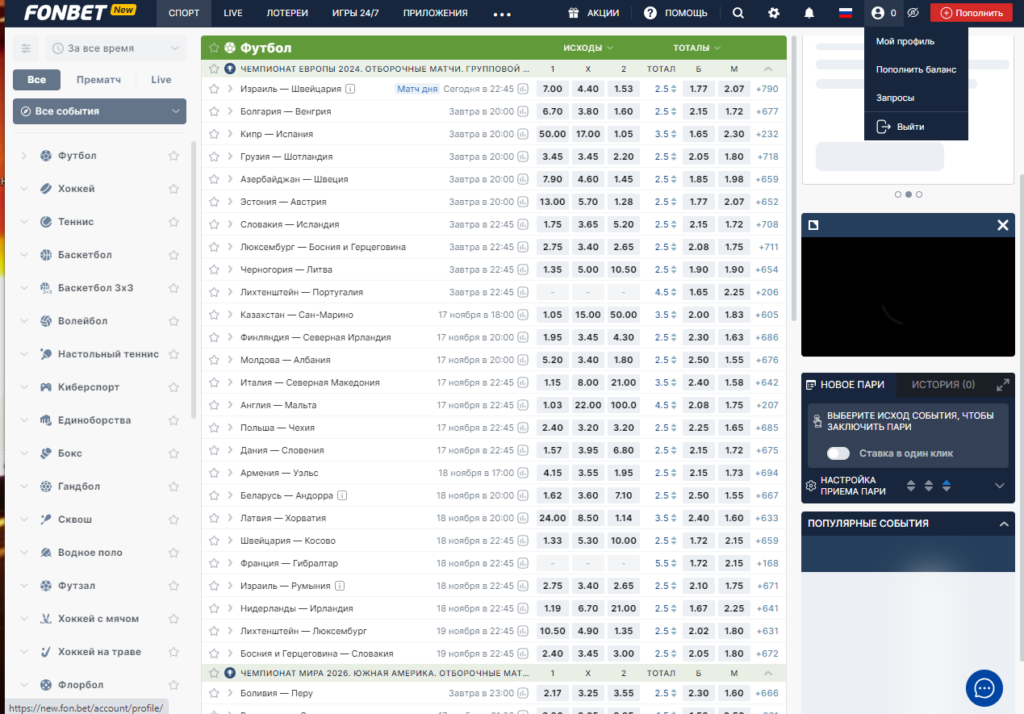
Task: Favorite the Футбол section header star
Action: coord(214,48)
